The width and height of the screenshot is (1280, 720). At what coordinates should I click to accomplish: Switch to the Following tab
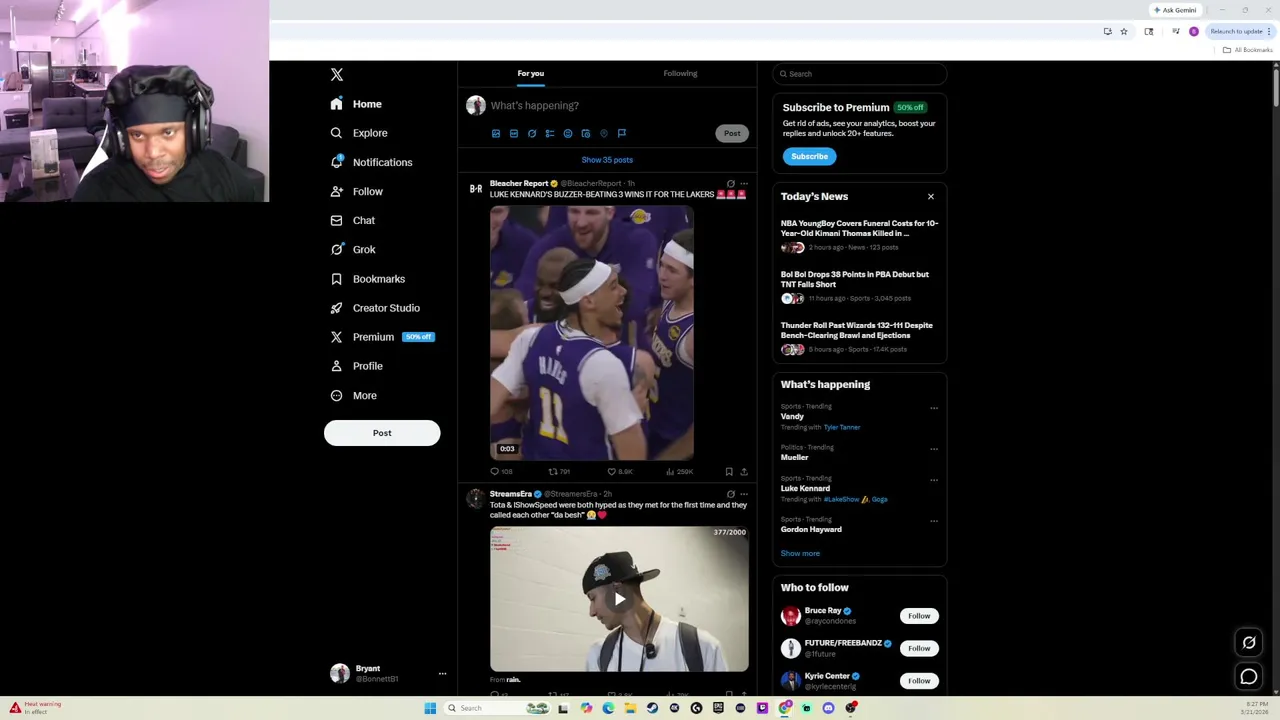[680, 73]
